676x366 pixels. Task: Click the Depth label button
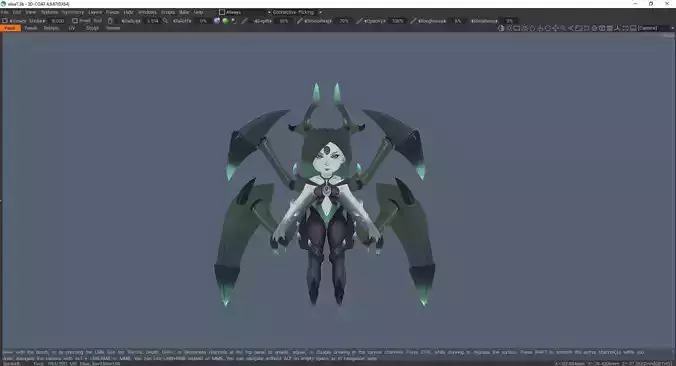(x=263, y=21)
